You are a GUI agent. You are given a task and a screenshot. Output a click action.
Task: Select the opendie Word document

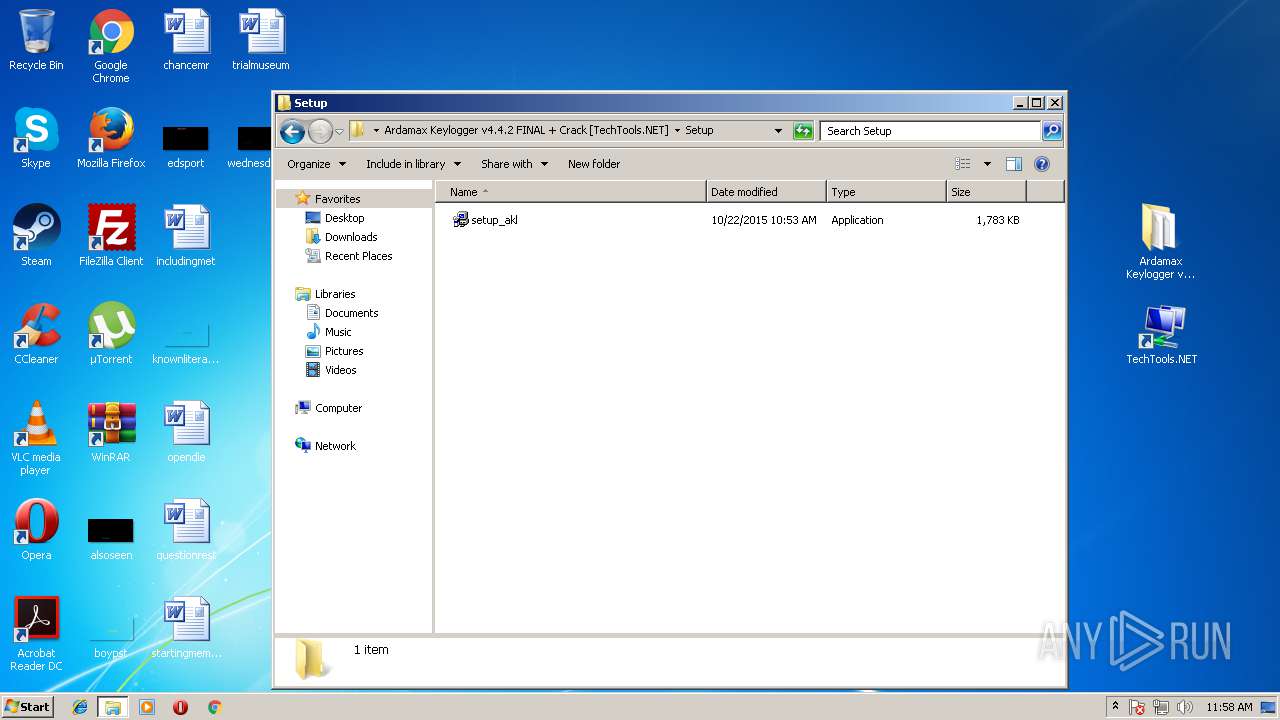click(x=186, y=432)
